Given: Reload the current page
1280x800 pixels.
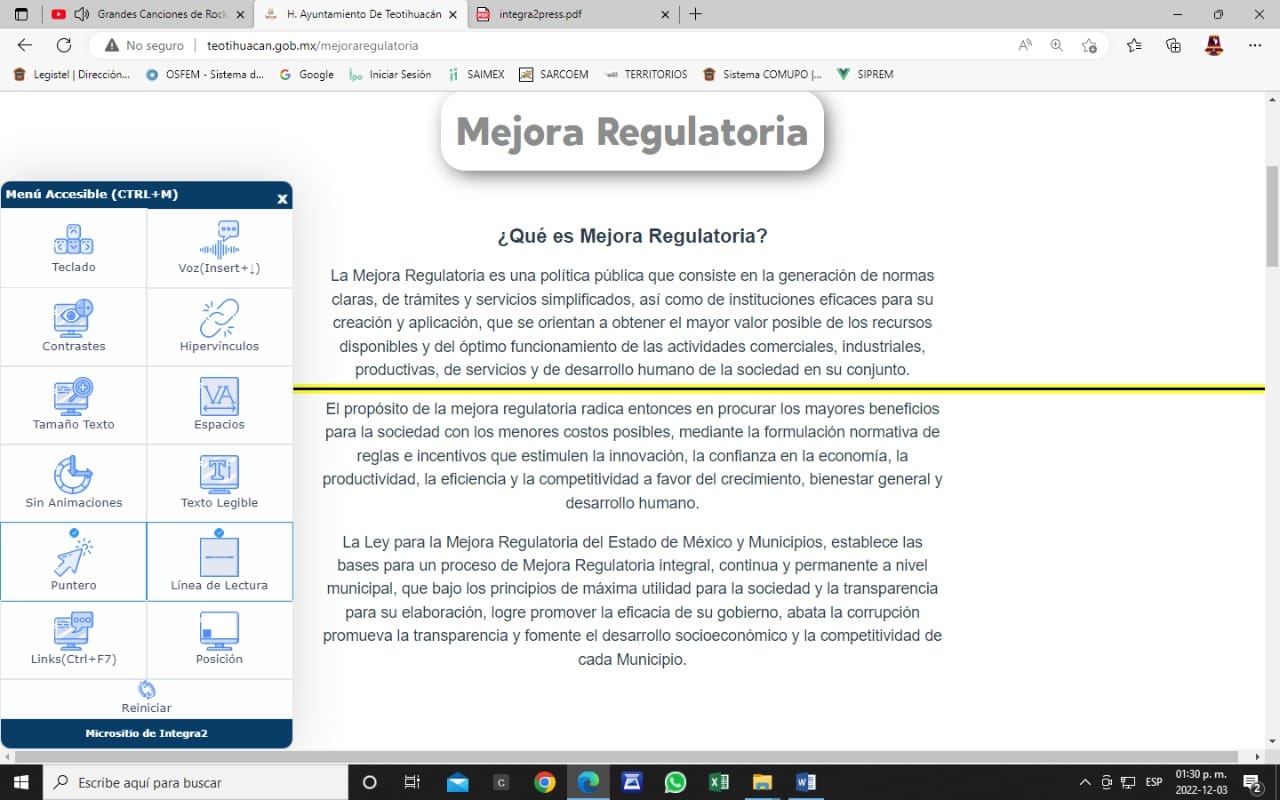Looking at the screenshot, I should coord(64,45).
